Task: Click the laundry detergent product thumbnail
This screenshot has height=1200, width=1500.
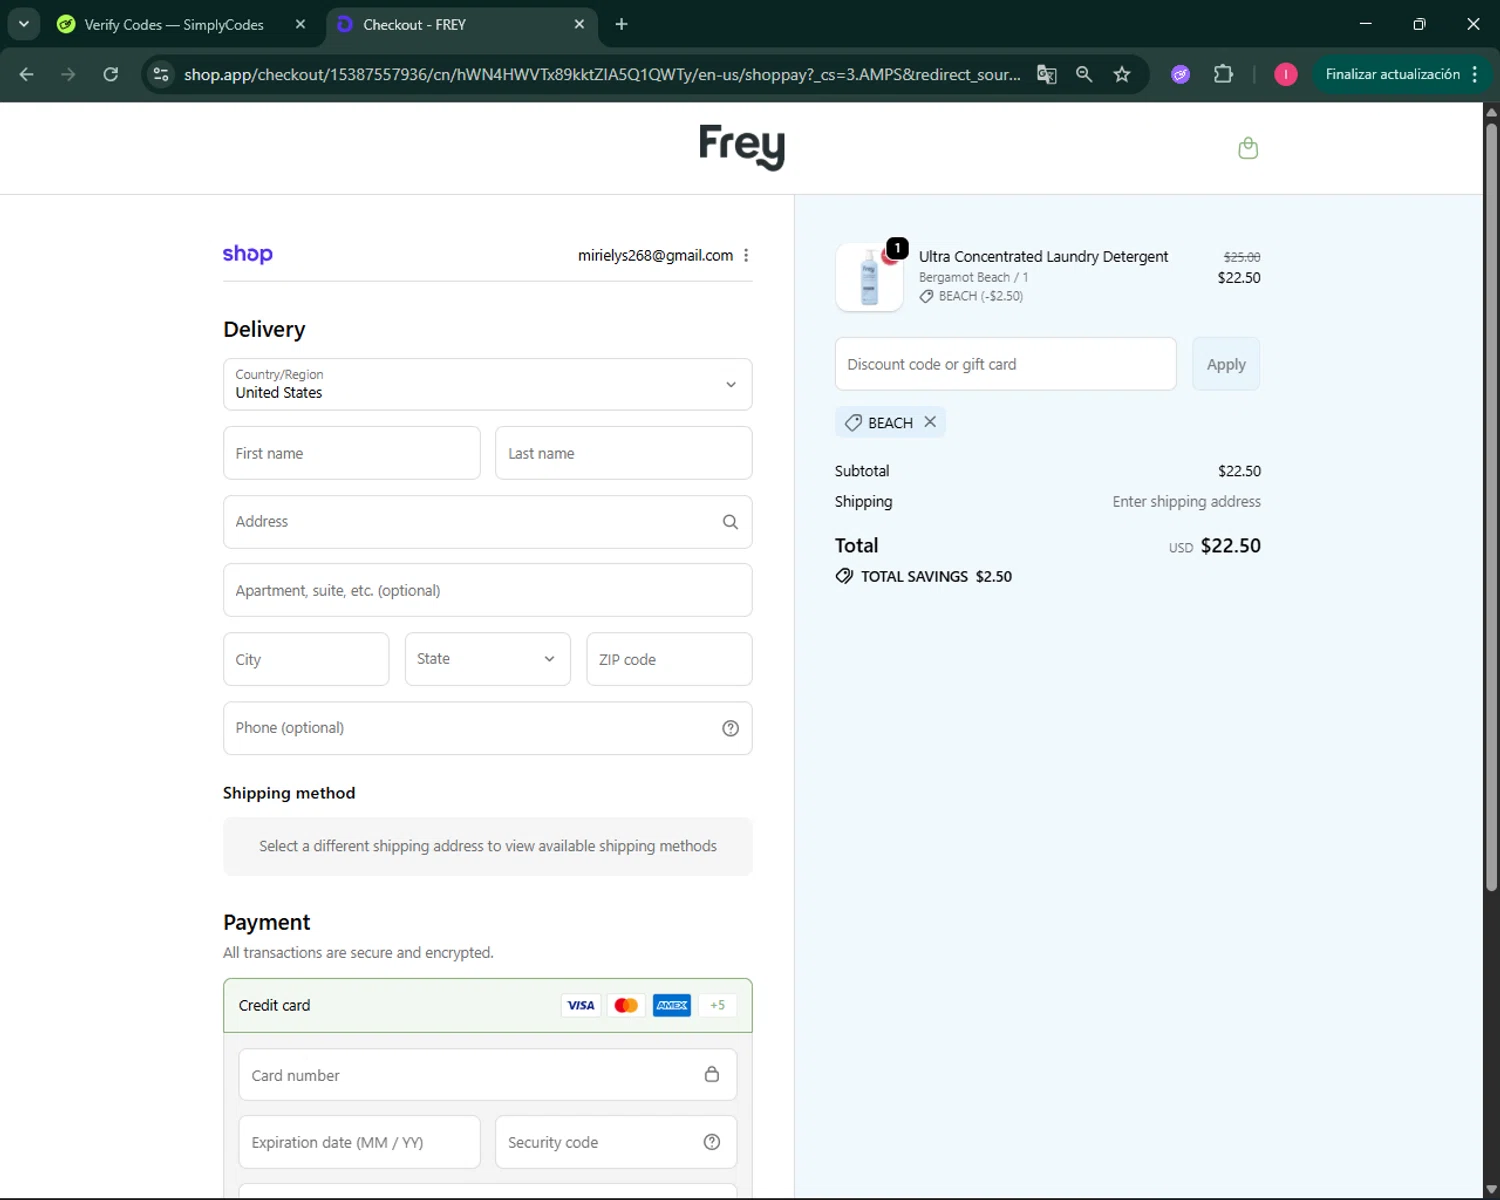Action: pyautogui.click(x=869, y=277)
